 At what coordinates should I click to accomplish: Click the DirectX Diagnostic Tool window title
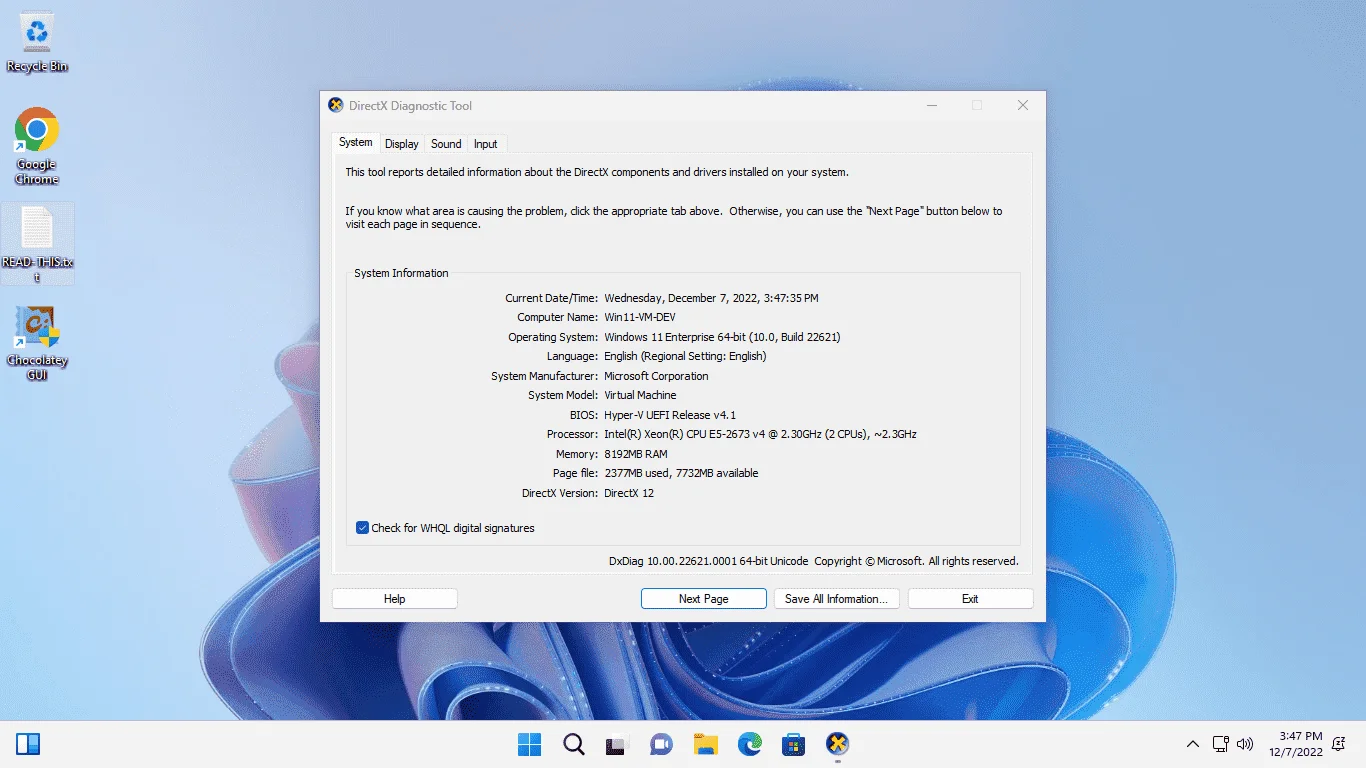[410, 106]
